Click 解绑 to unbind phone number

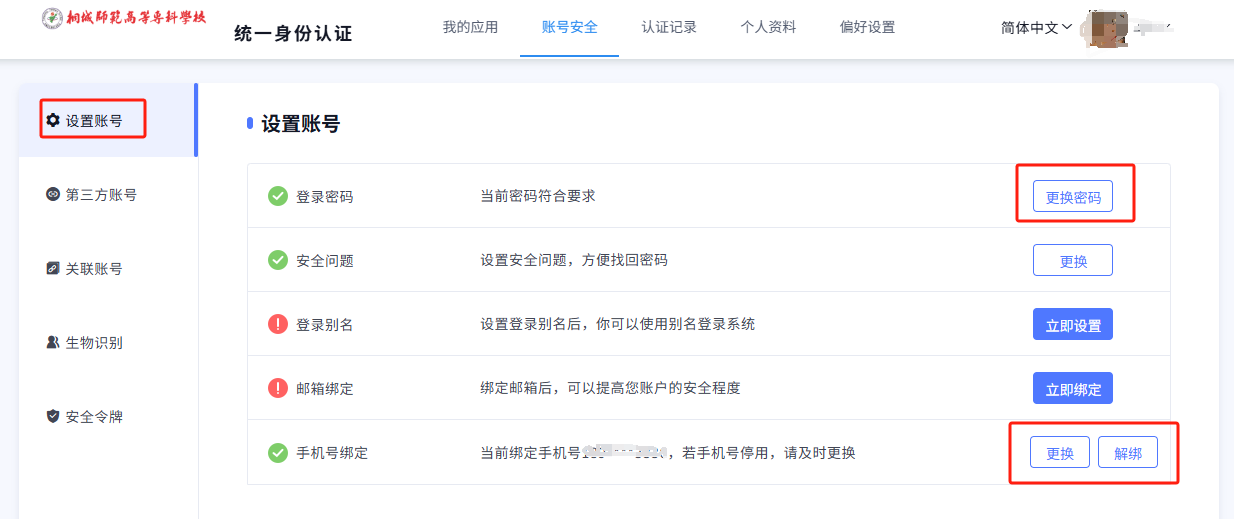point(1127,453)
